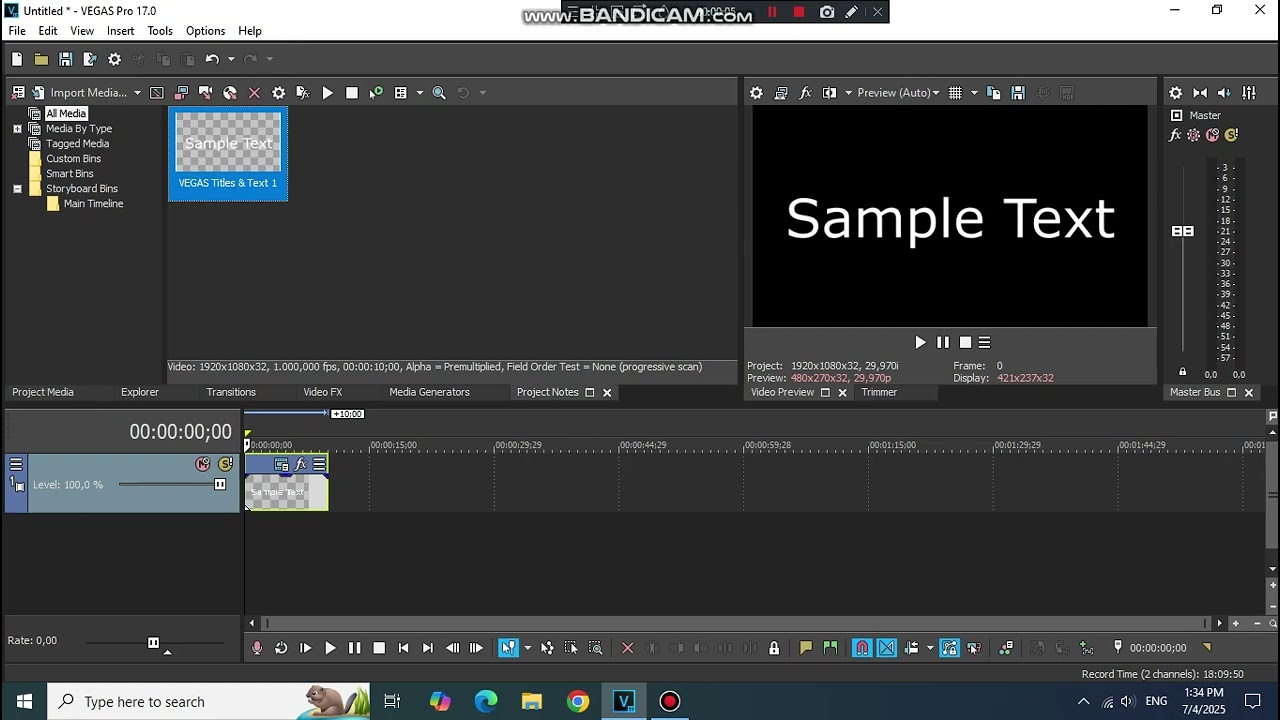Toggle Downmix Output in Master Bus toolbar
The height and width of the screenshot is (720, 1280).
pyautogui.click(x=1200, y=93)
